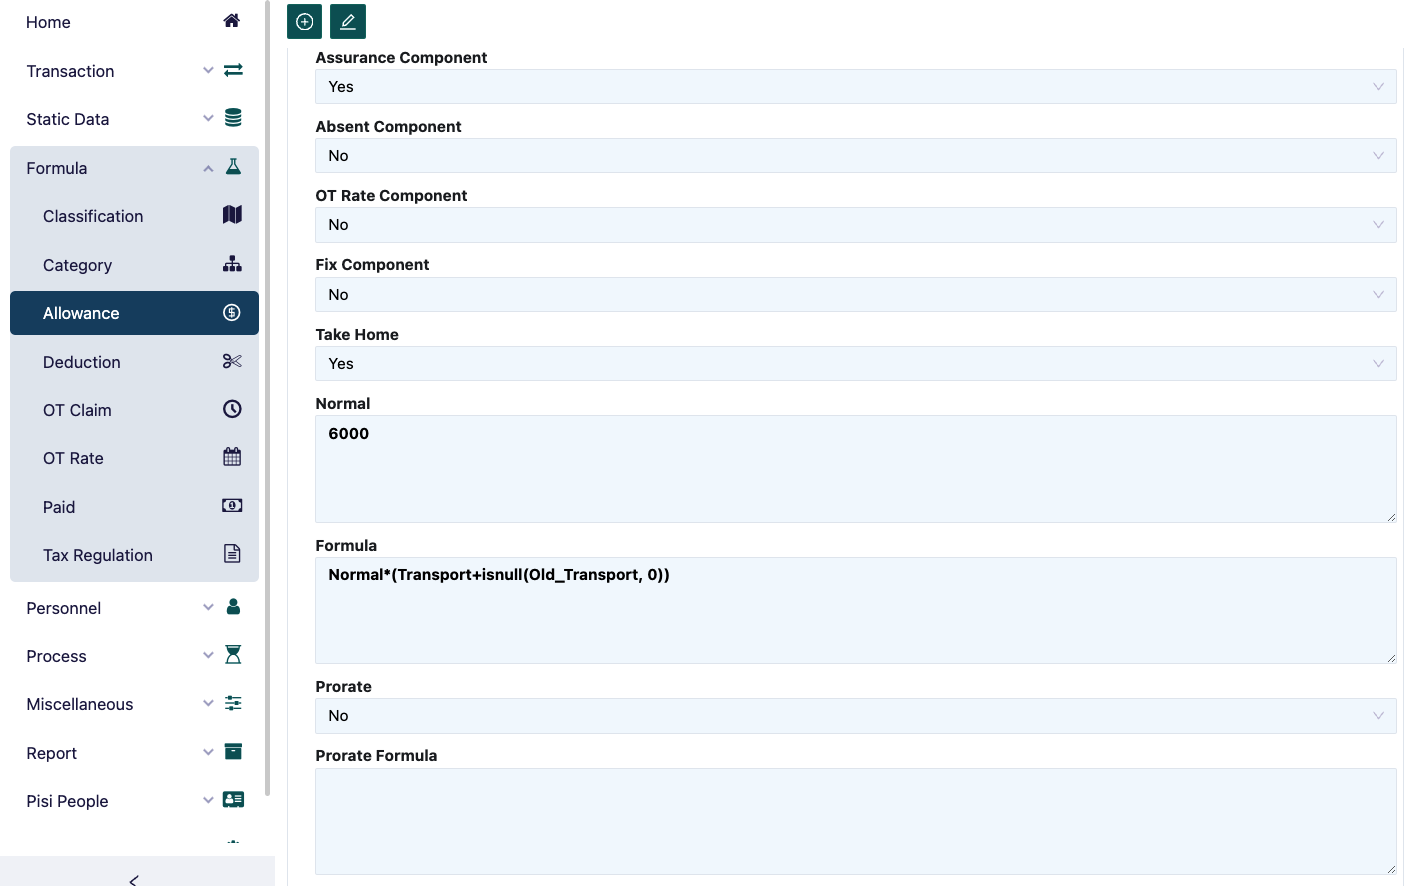
Task: Click the Home icon in the sidebar
Action: pyautogui.click(x=231, y=19)
